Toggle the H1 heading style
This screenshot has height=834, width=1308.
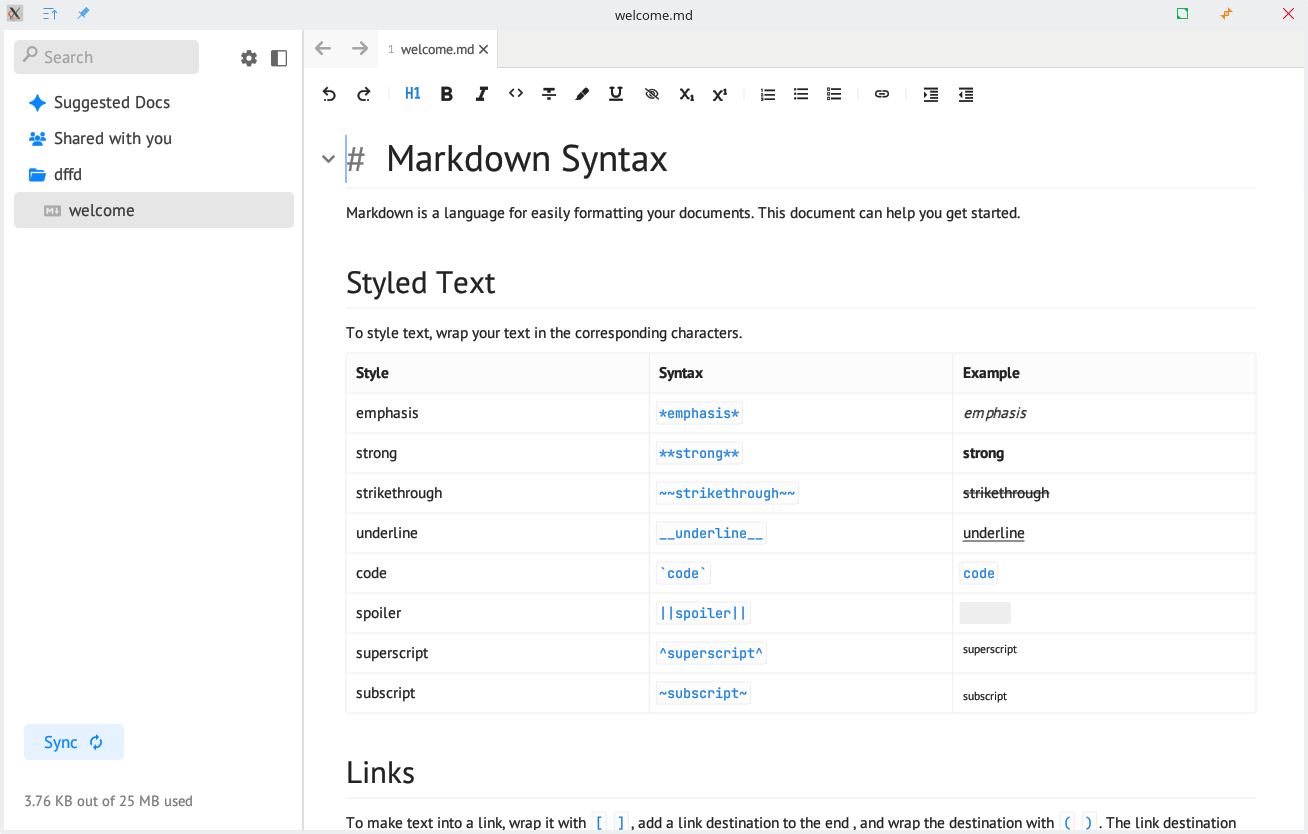pyautogui.click(x=413, y=94)
